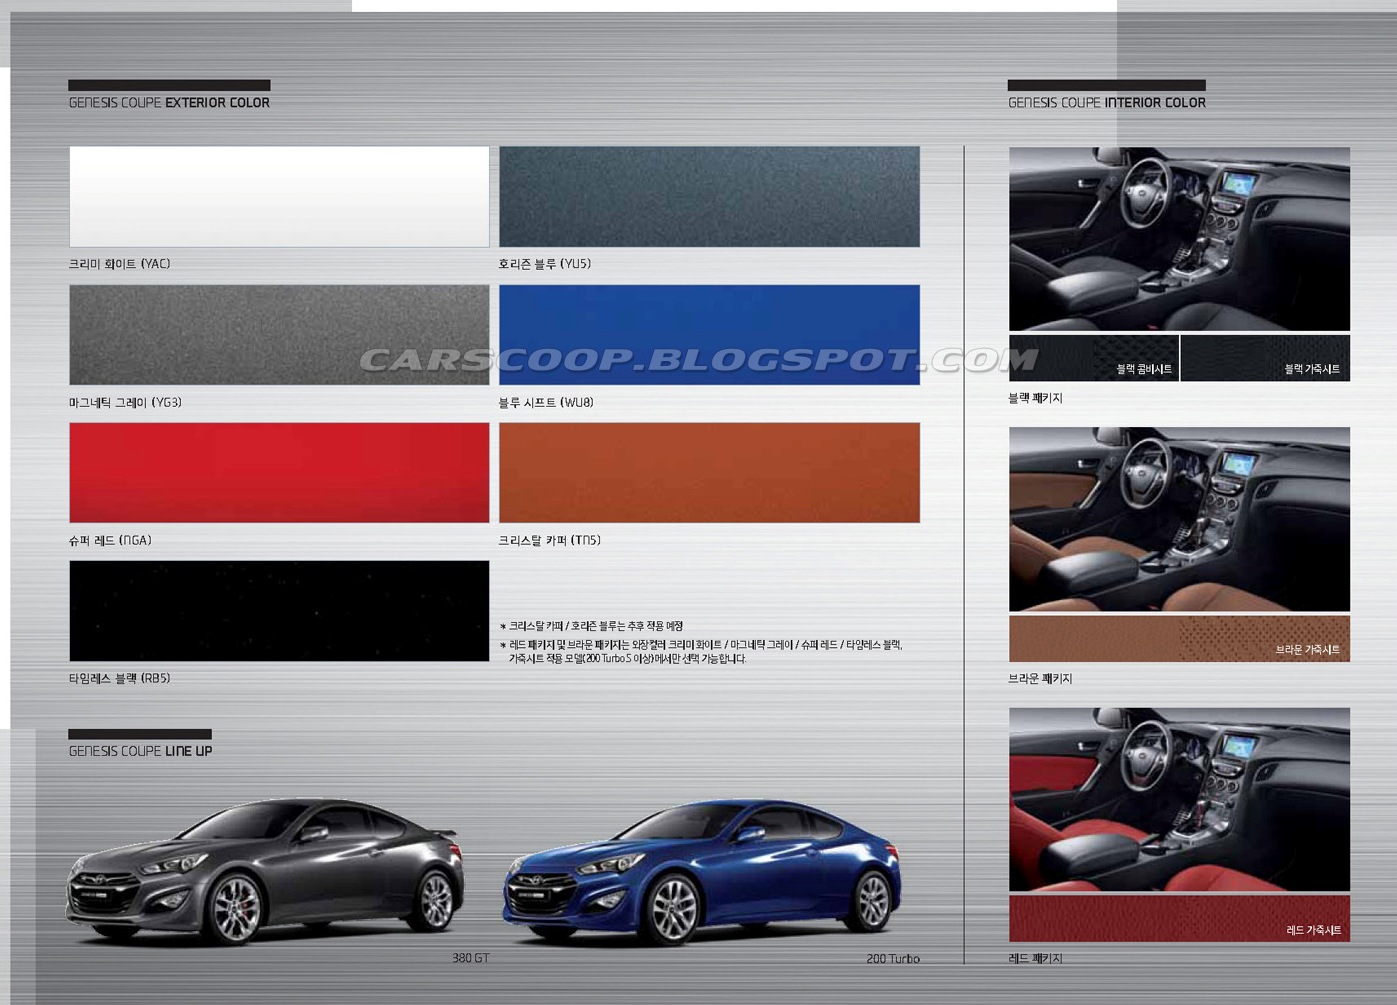The image size is (1397, 1005).
Task: Click the '크리미 화이트 (YAC)' label
Action: [x=119, y=264]
